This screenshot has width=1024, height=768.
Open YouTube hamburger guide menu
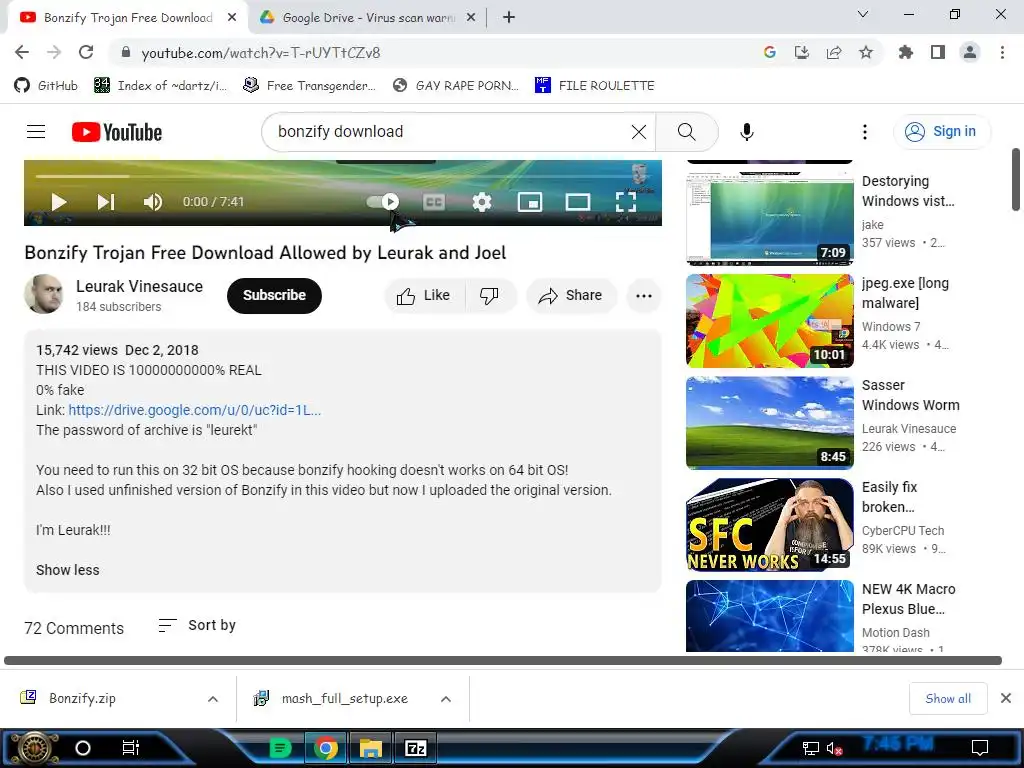(36, 132)
